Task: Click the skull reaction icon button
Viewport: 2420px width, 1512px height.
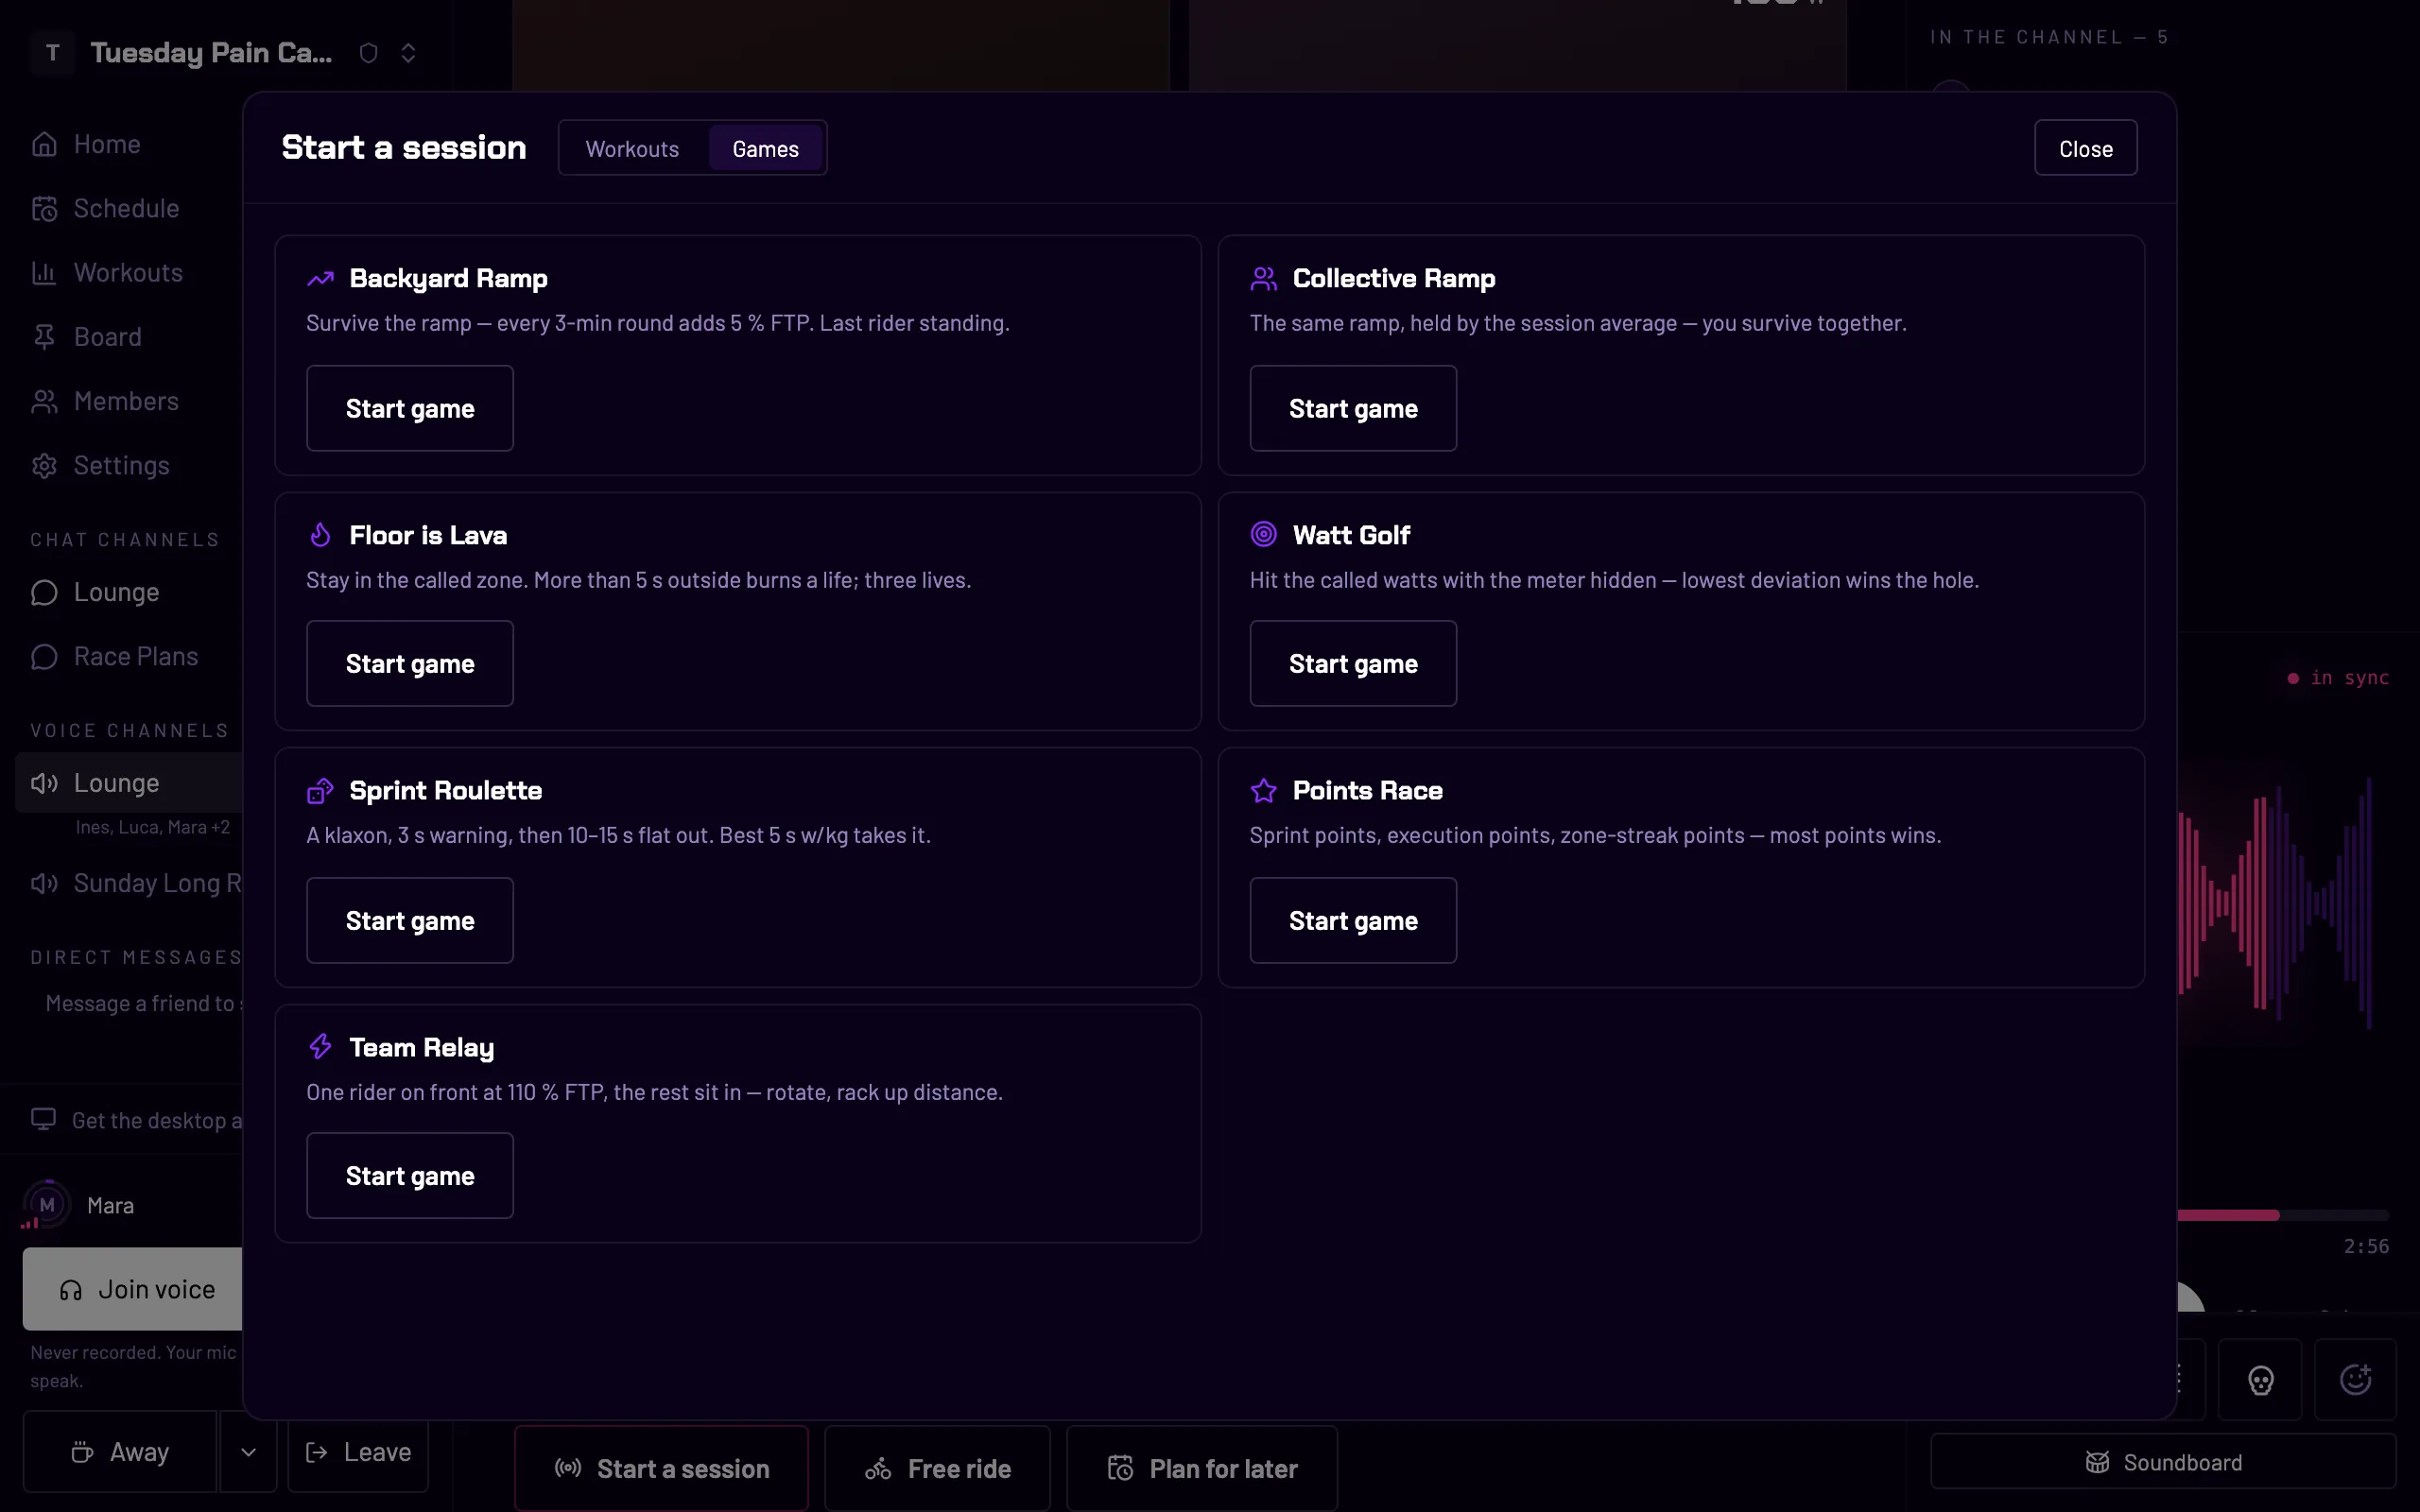Action: (2260, 1380)
